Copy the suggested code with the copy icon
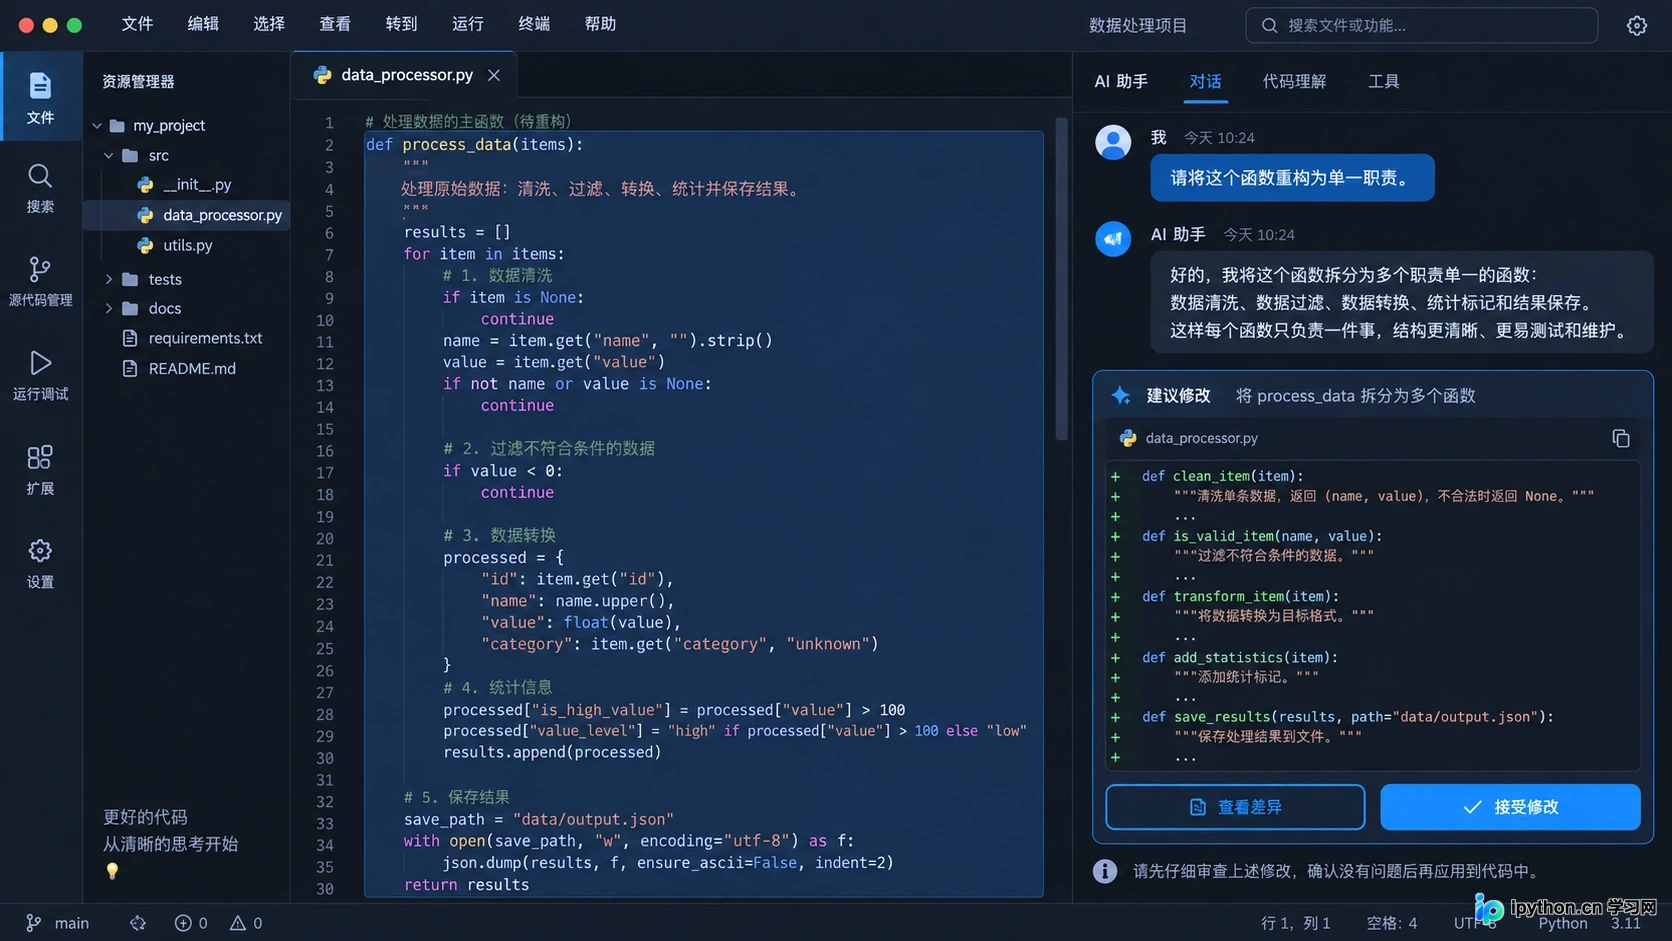This screenshot has width=1672, height=941. (x=1621, y=439)
